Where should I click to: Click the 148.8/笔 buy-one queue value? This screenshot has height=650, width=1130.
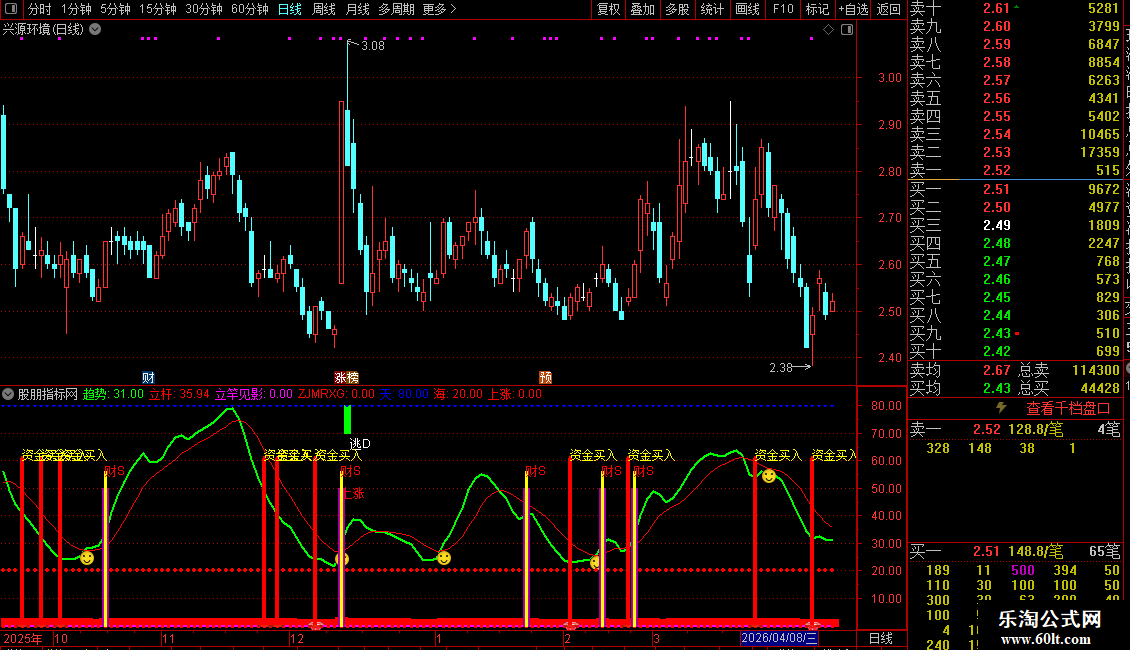click(x=1036, y=551)
